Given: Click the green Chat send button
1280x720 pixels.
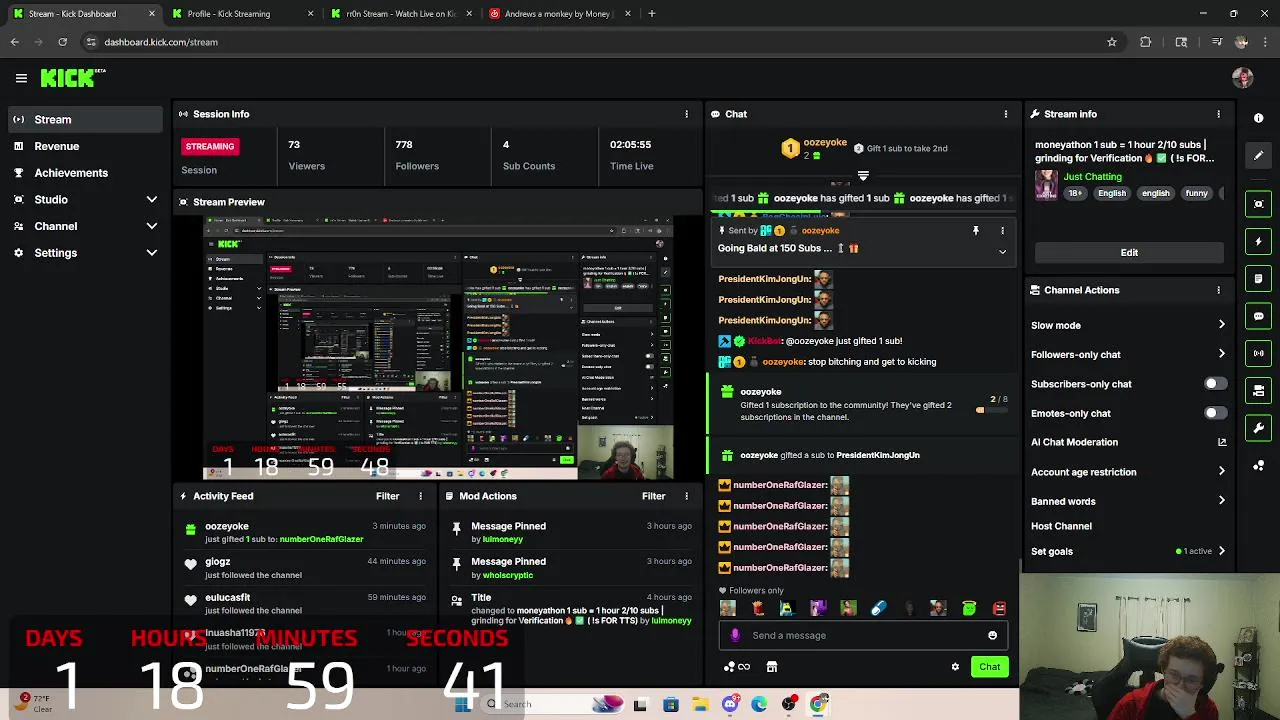Looking at the screenshot, I should coord(989,667).
